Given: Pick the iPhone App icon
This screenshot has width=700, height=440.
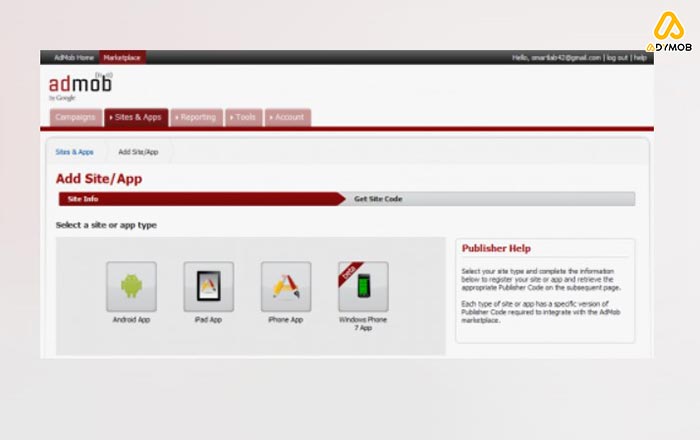Looking at the screenshot, I should tap(286, 286).
